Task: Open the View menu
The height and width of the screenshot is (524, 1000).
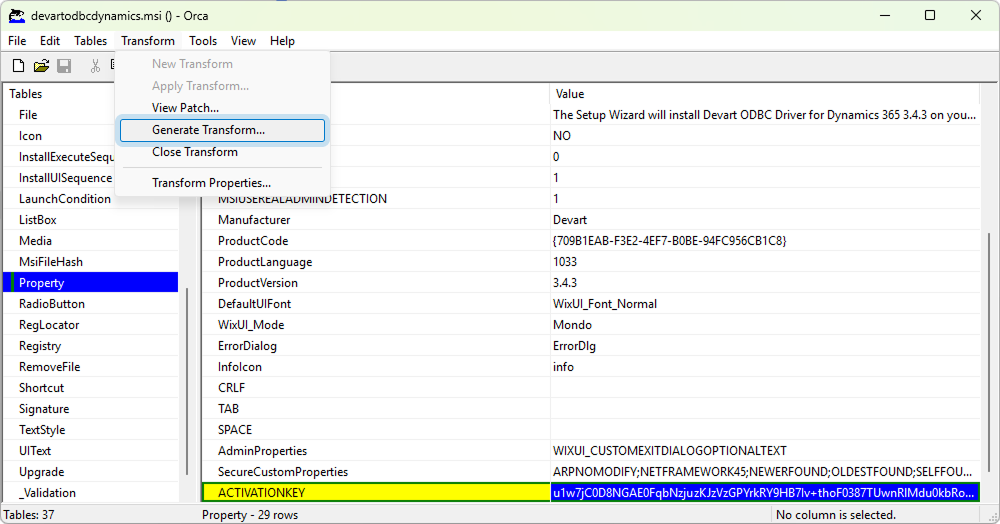Action: tap(243, 41)
